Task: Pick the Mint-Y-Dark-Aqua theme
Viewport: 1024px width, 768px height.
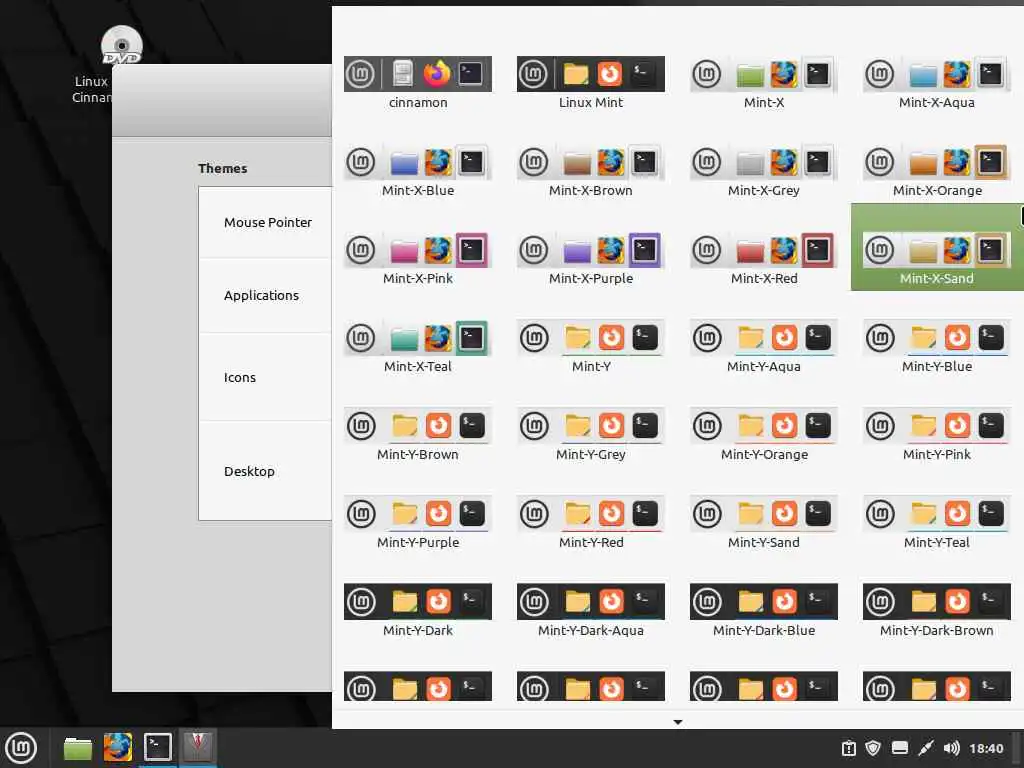Action: (590, 611)
